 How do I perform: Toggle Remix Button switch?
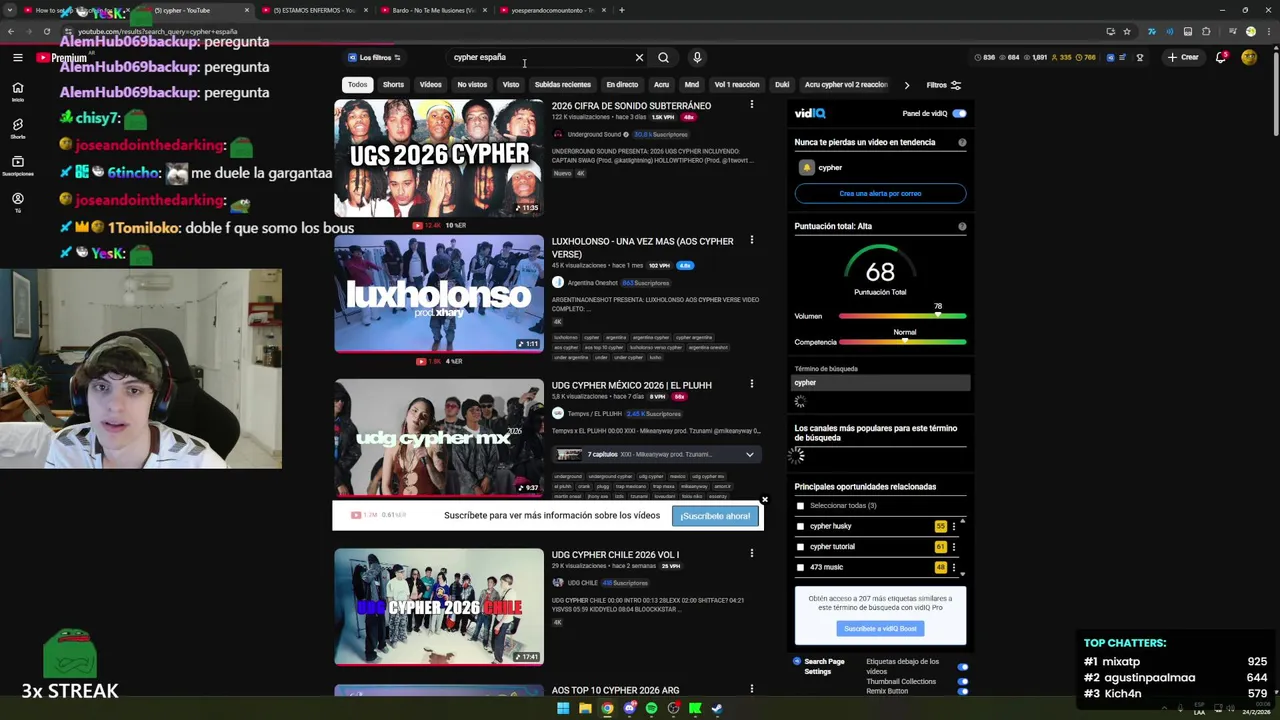pyautogui.click(x=963, y=691)
